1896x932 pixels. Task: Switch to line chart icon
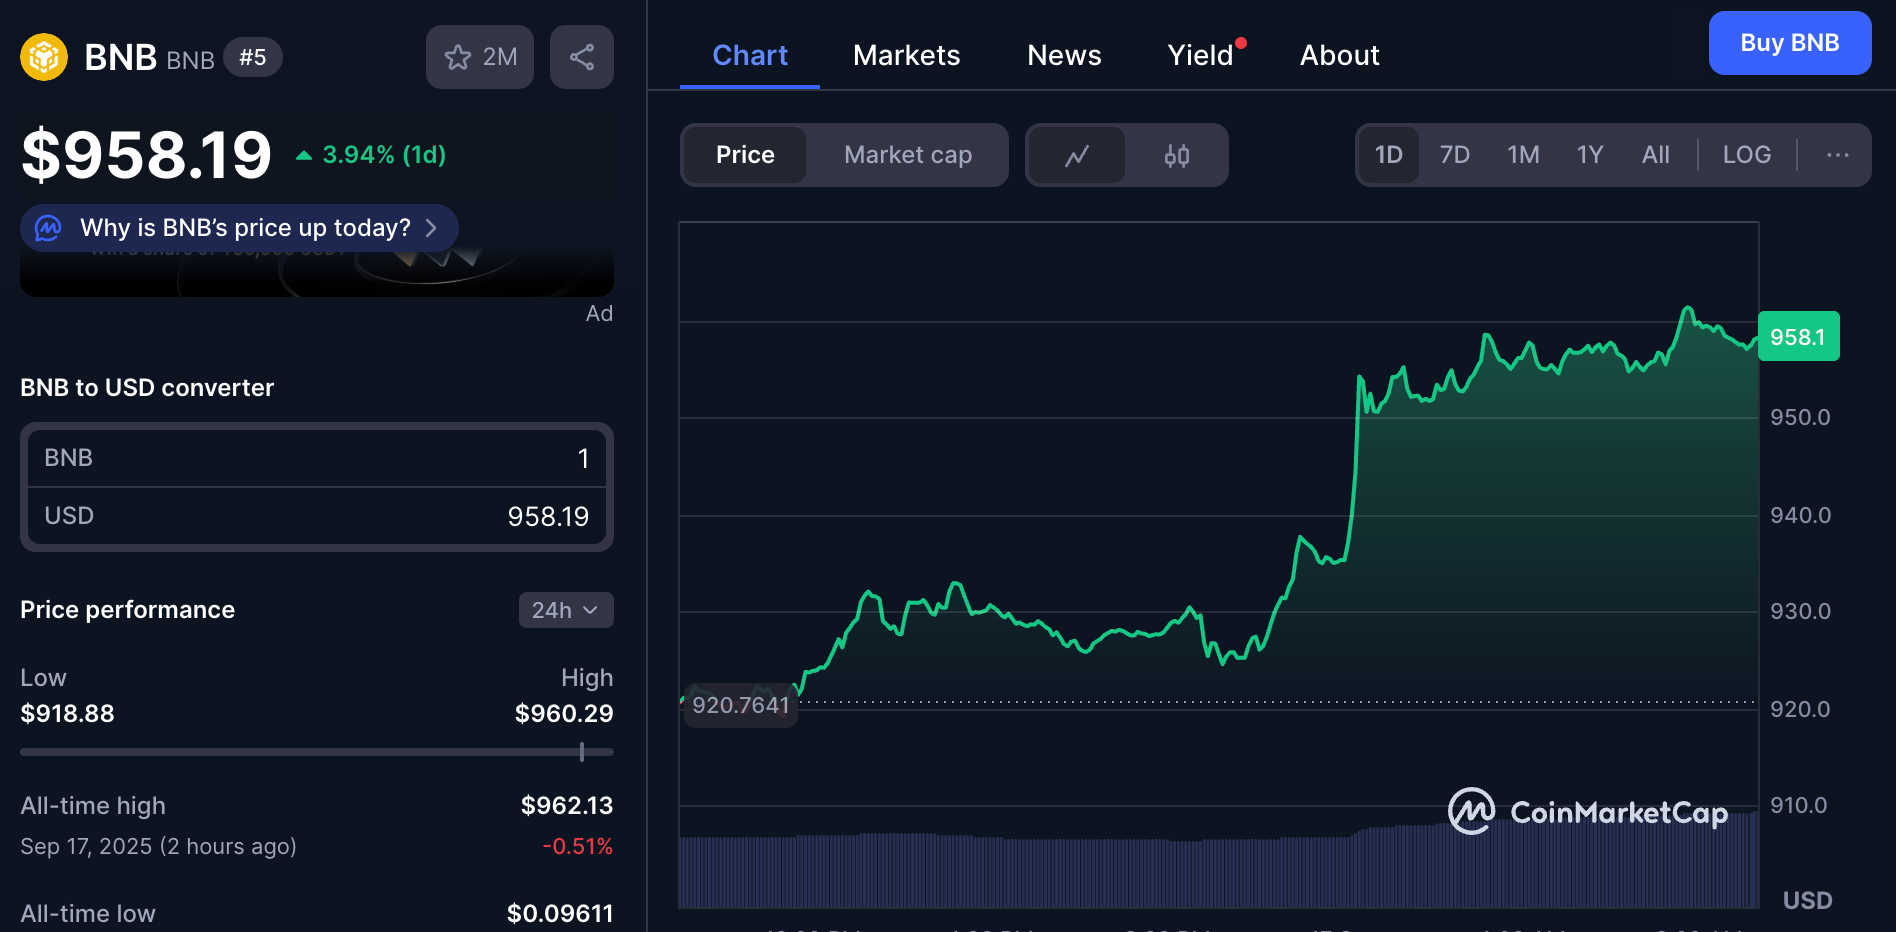click(1077, 155)
